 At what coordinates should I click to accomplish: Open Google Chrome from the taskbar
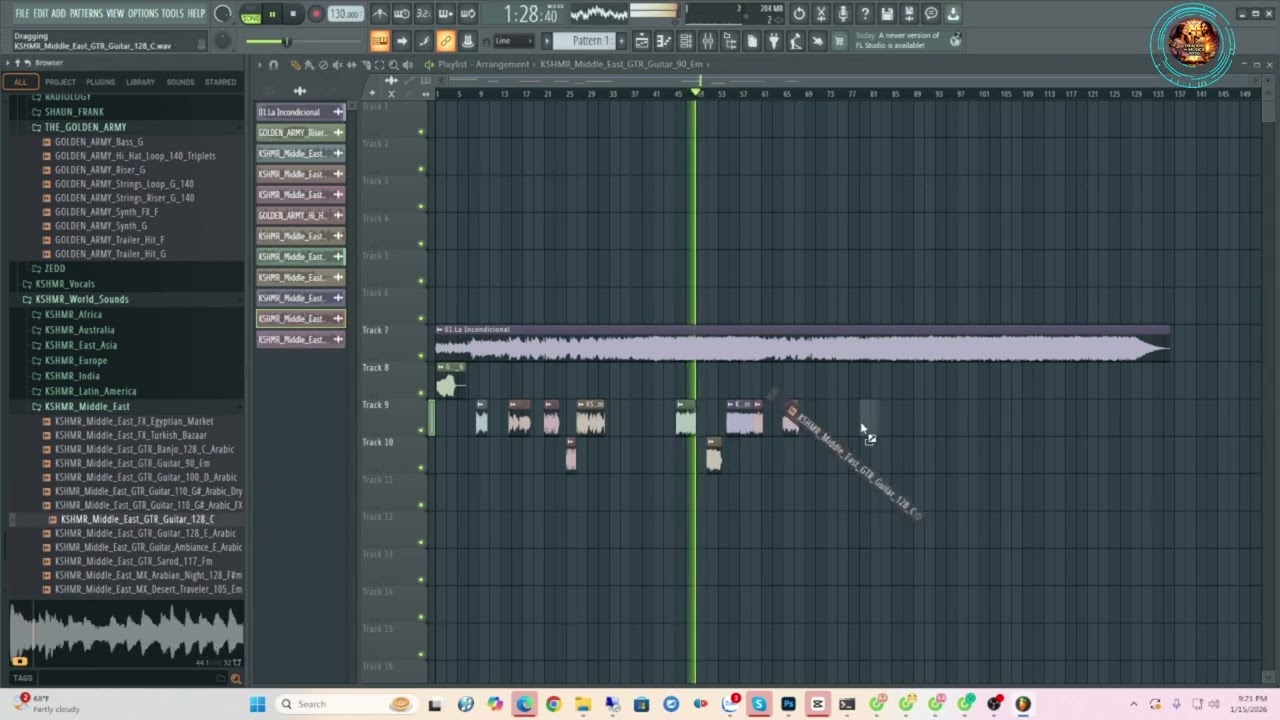pos(553,704)
